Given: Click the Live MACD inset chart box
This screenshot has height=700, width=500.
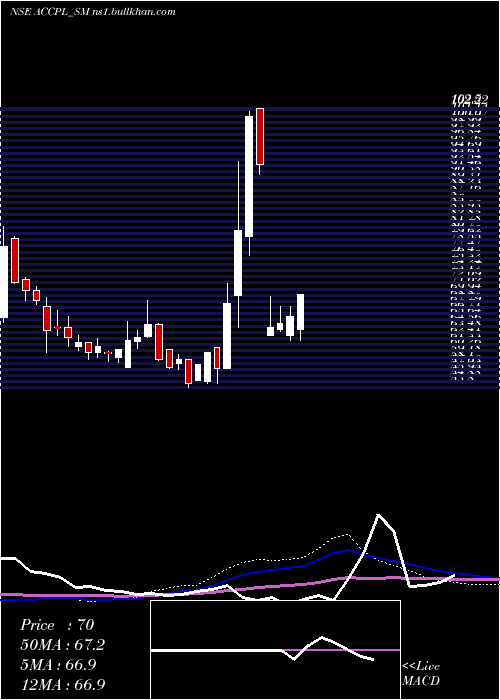Looking at the screenshot, I should pyautogui.click(x=275, y=650).
